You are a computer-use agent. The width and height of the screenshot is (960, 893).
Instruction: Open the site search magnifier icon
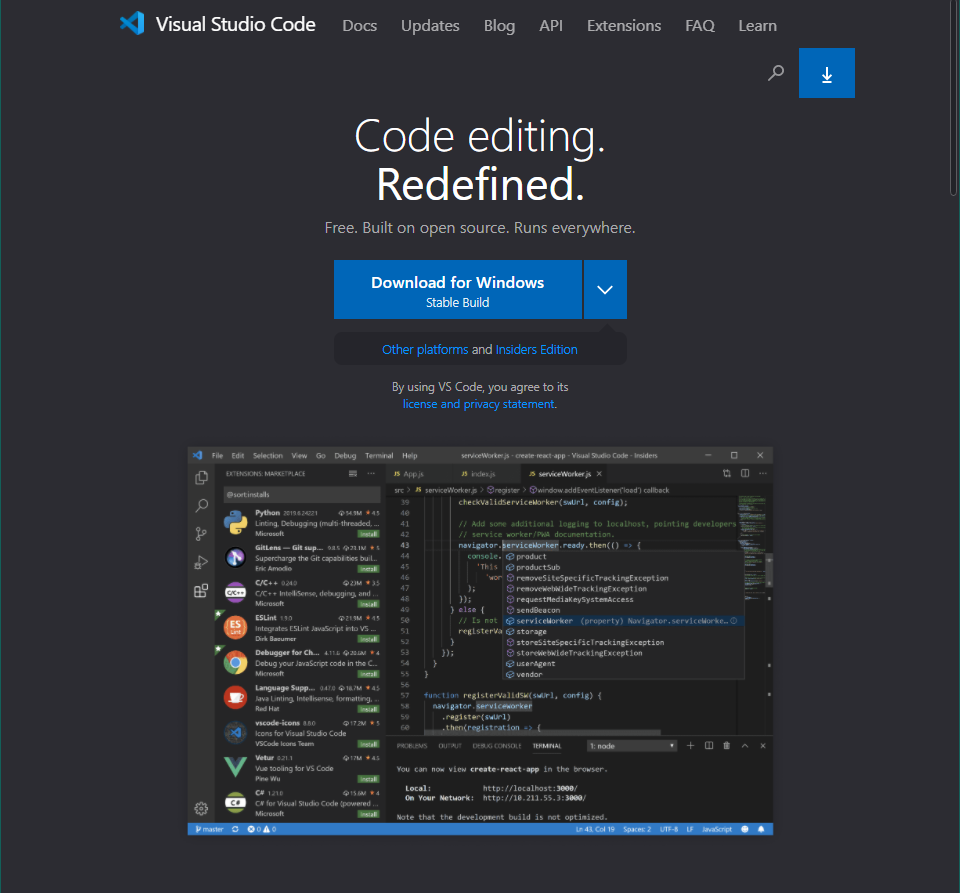coord(776,73)
